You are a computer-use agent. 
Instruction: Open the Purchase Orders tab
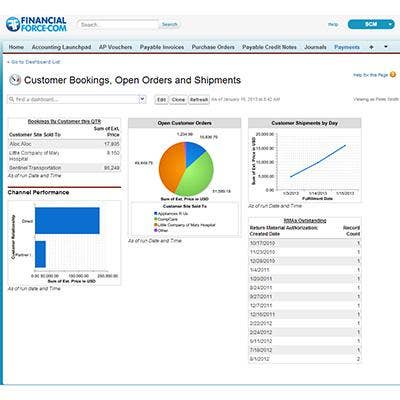(x=213, y=47)
